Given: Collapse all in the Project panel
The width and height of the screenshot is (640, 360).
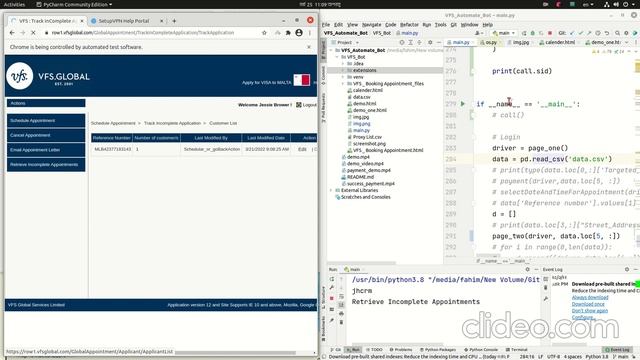Looking at the screenshot, I should tap(419, 42).
